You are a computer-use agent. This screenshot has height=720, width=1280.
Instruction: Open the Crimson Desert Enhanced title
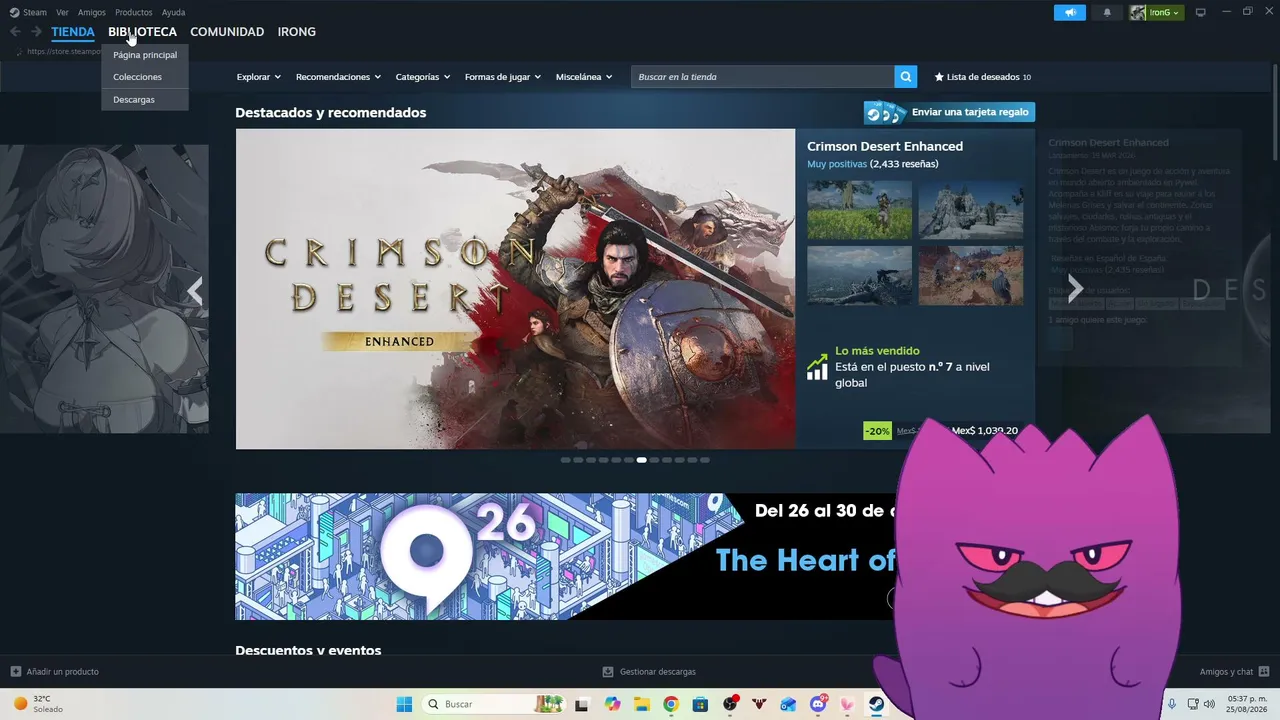(x=885, y=146)
